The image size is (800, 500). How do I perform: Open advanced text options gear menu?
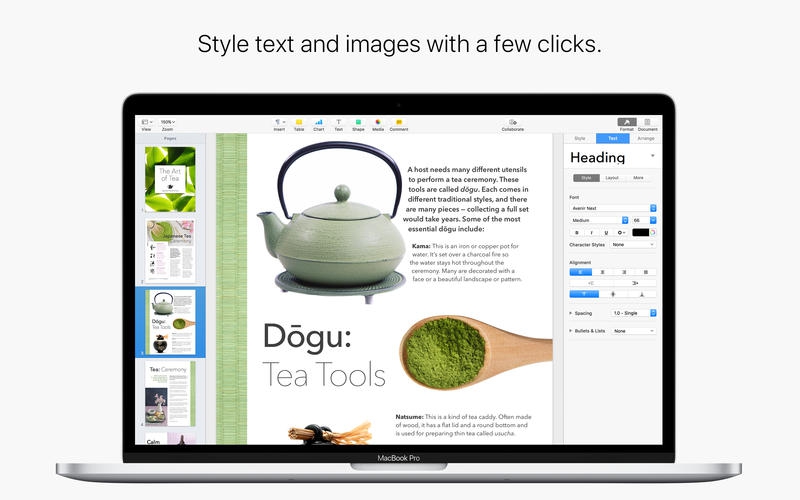tap(621, 233)
